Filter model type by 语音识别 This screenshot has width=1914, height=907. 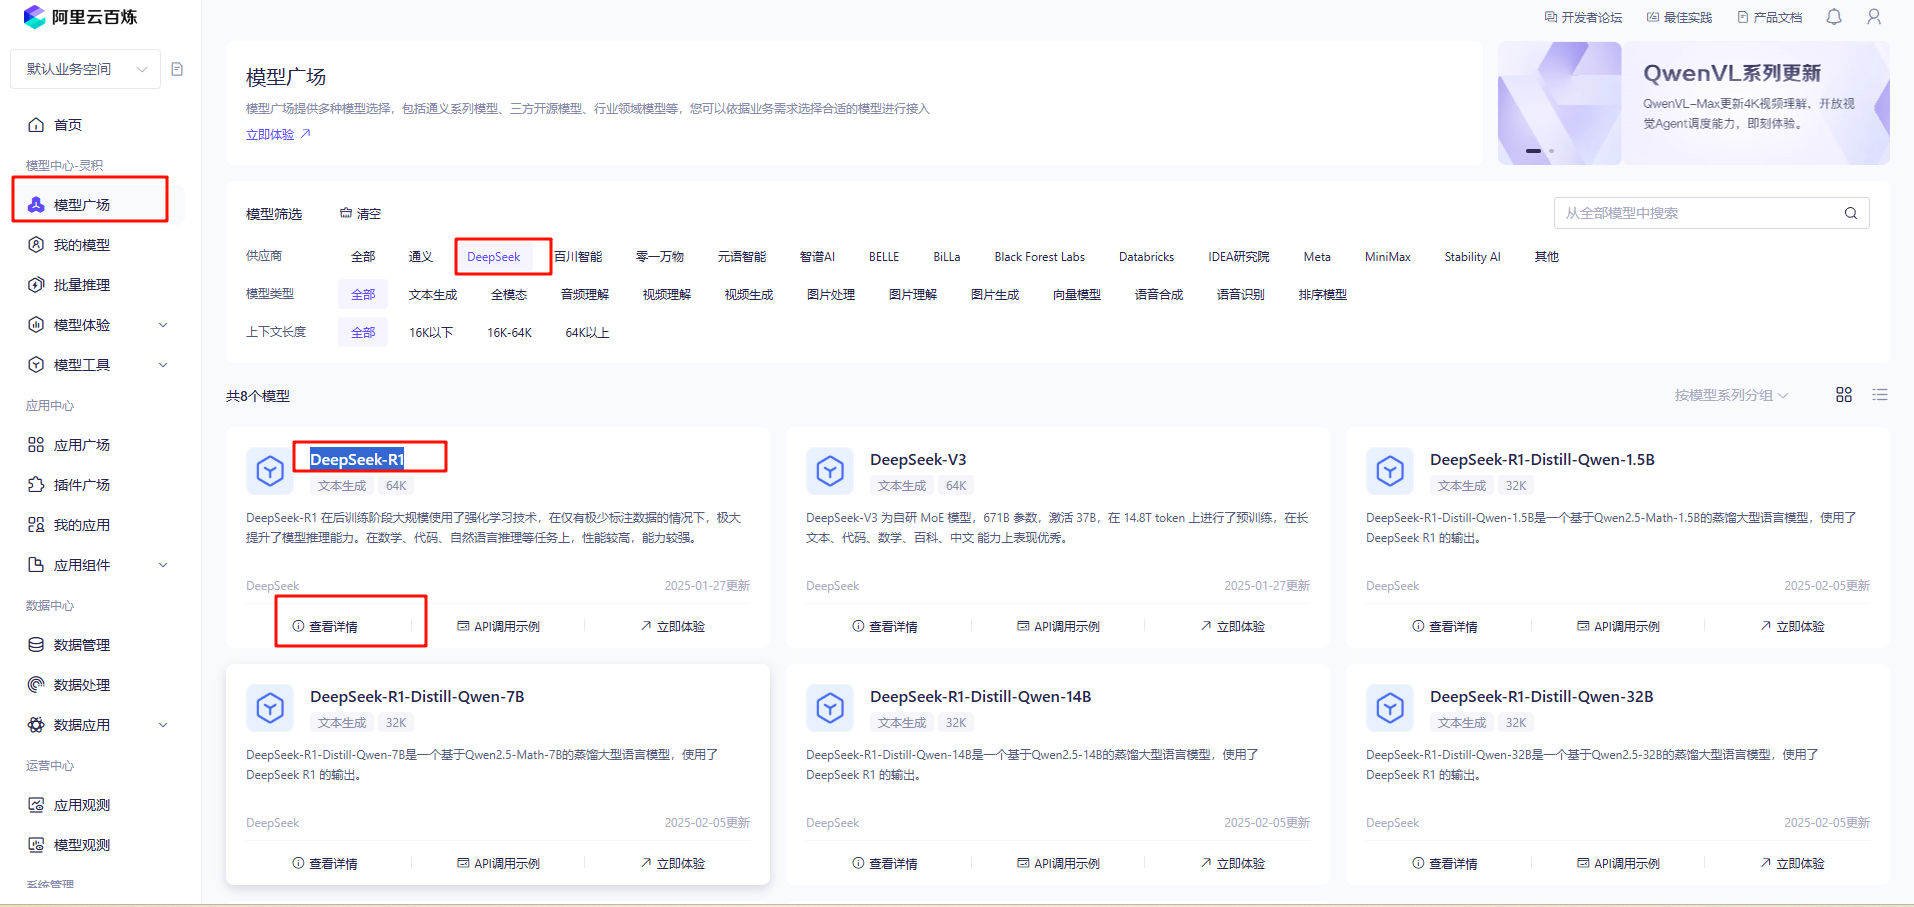(x=1241, y=295)
